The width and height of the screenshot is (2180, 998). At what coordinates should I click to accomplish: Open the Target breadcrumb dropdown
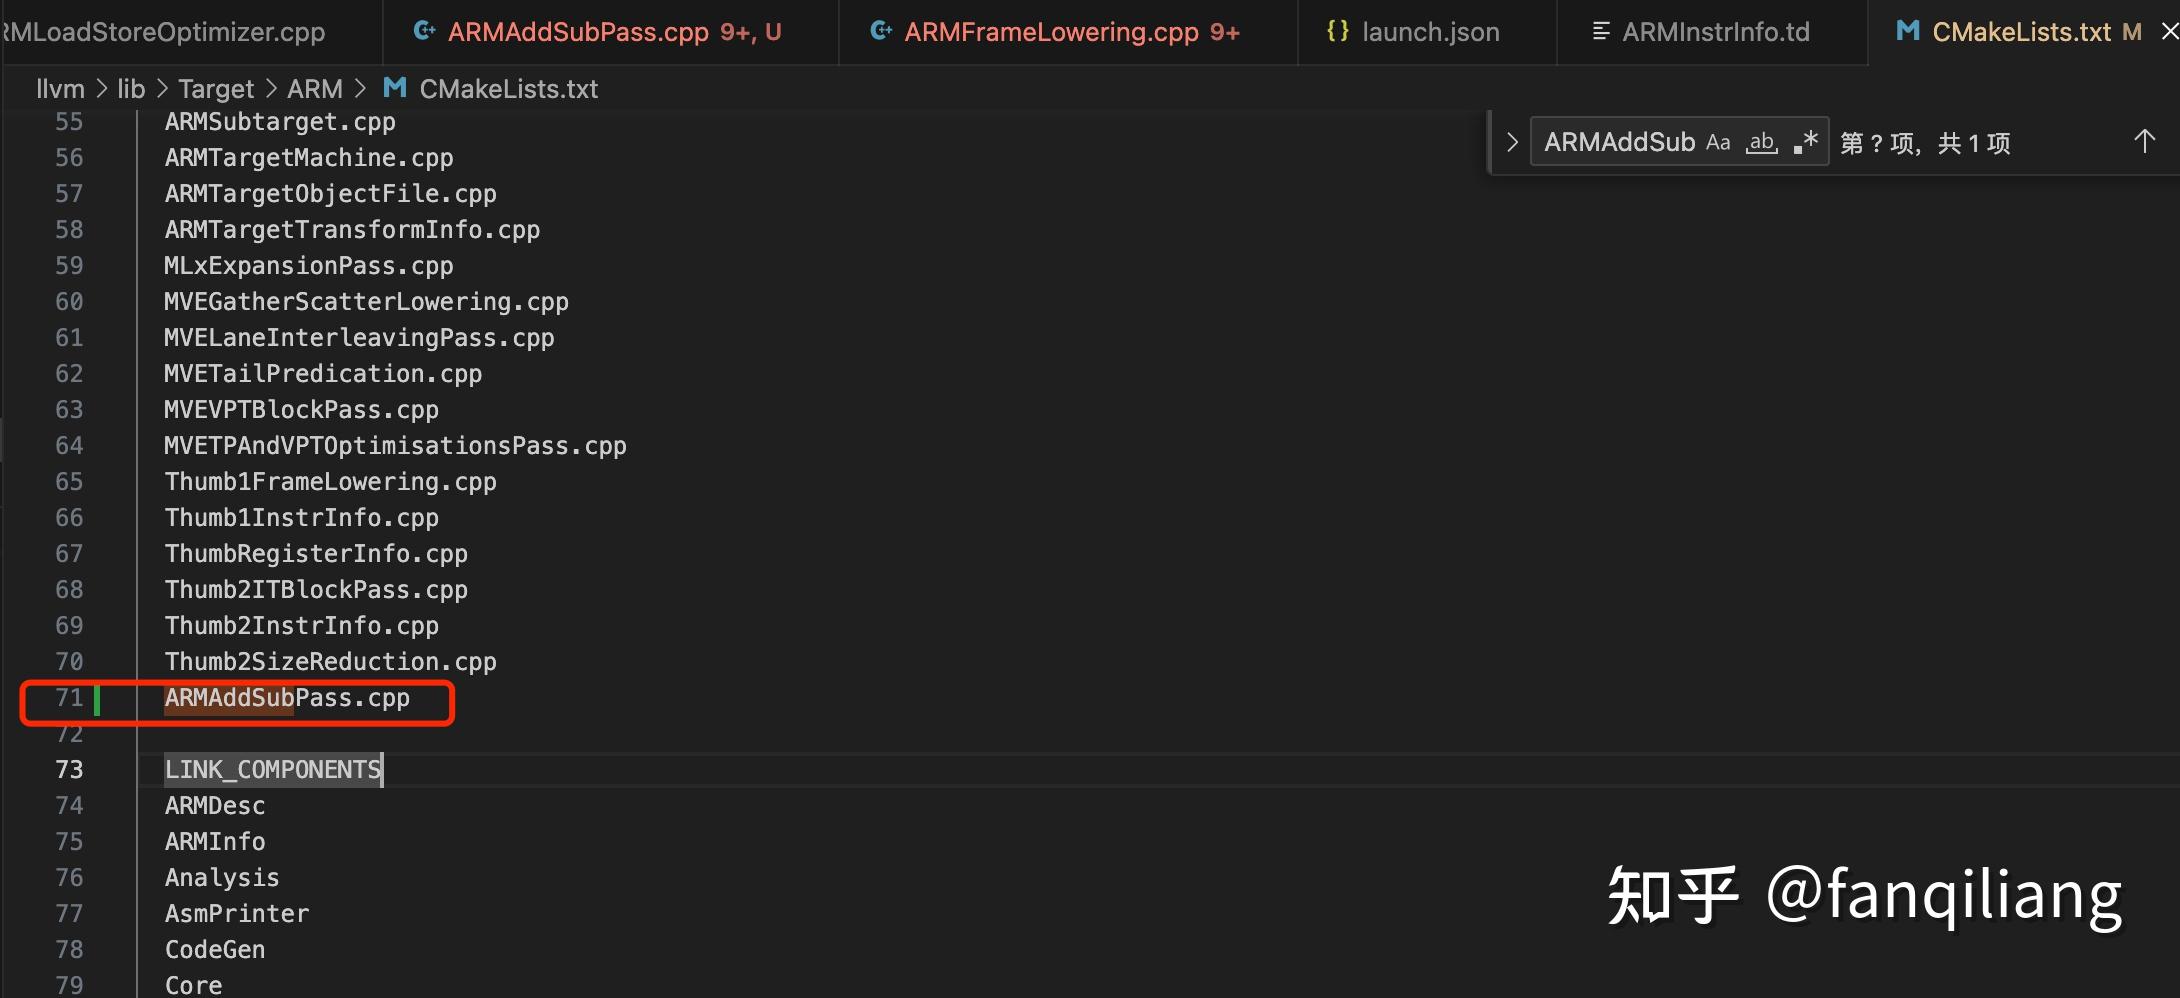pos(215,89)
